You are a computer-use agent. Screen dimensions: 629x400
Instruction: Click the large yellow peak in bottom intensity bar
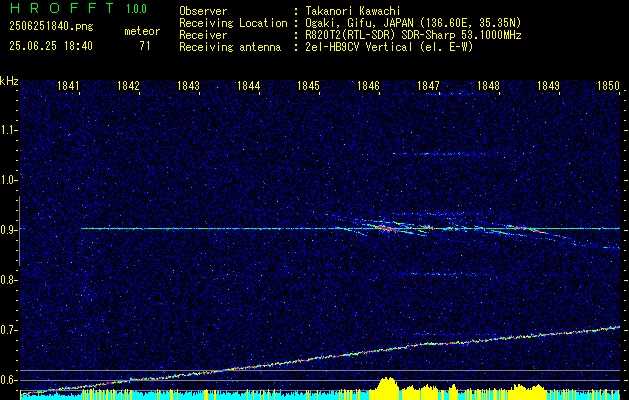(x=387, y=384)
